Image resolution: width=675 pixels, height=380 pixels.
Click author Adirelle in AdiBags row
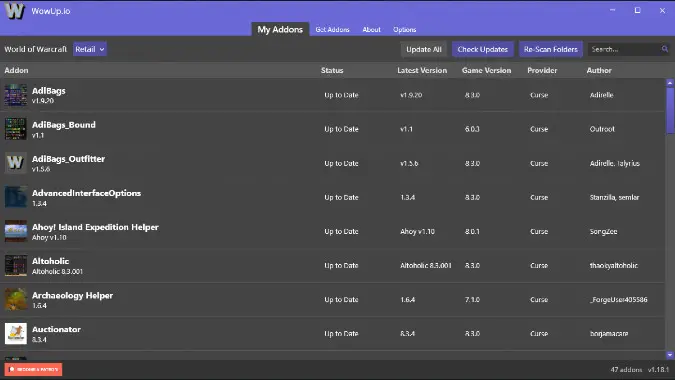click(601, 95)
